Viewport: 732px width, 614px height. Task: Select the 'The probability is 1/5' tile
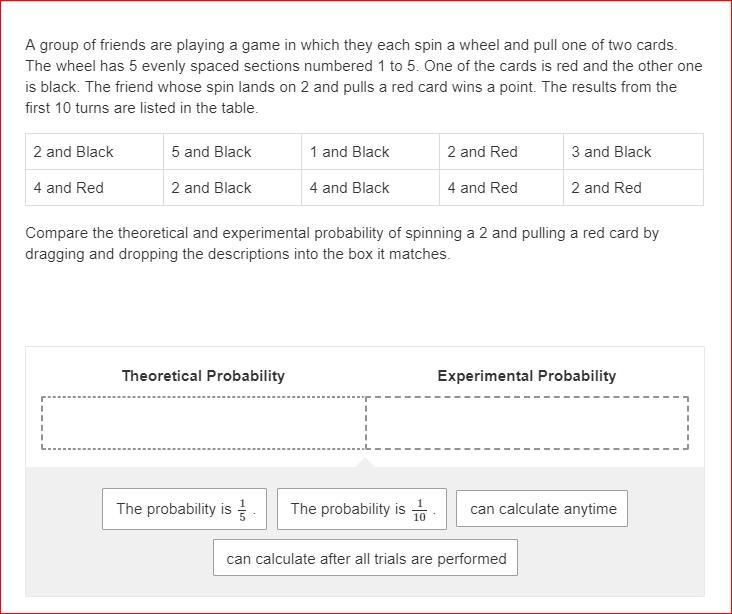(x=184, y=509)
